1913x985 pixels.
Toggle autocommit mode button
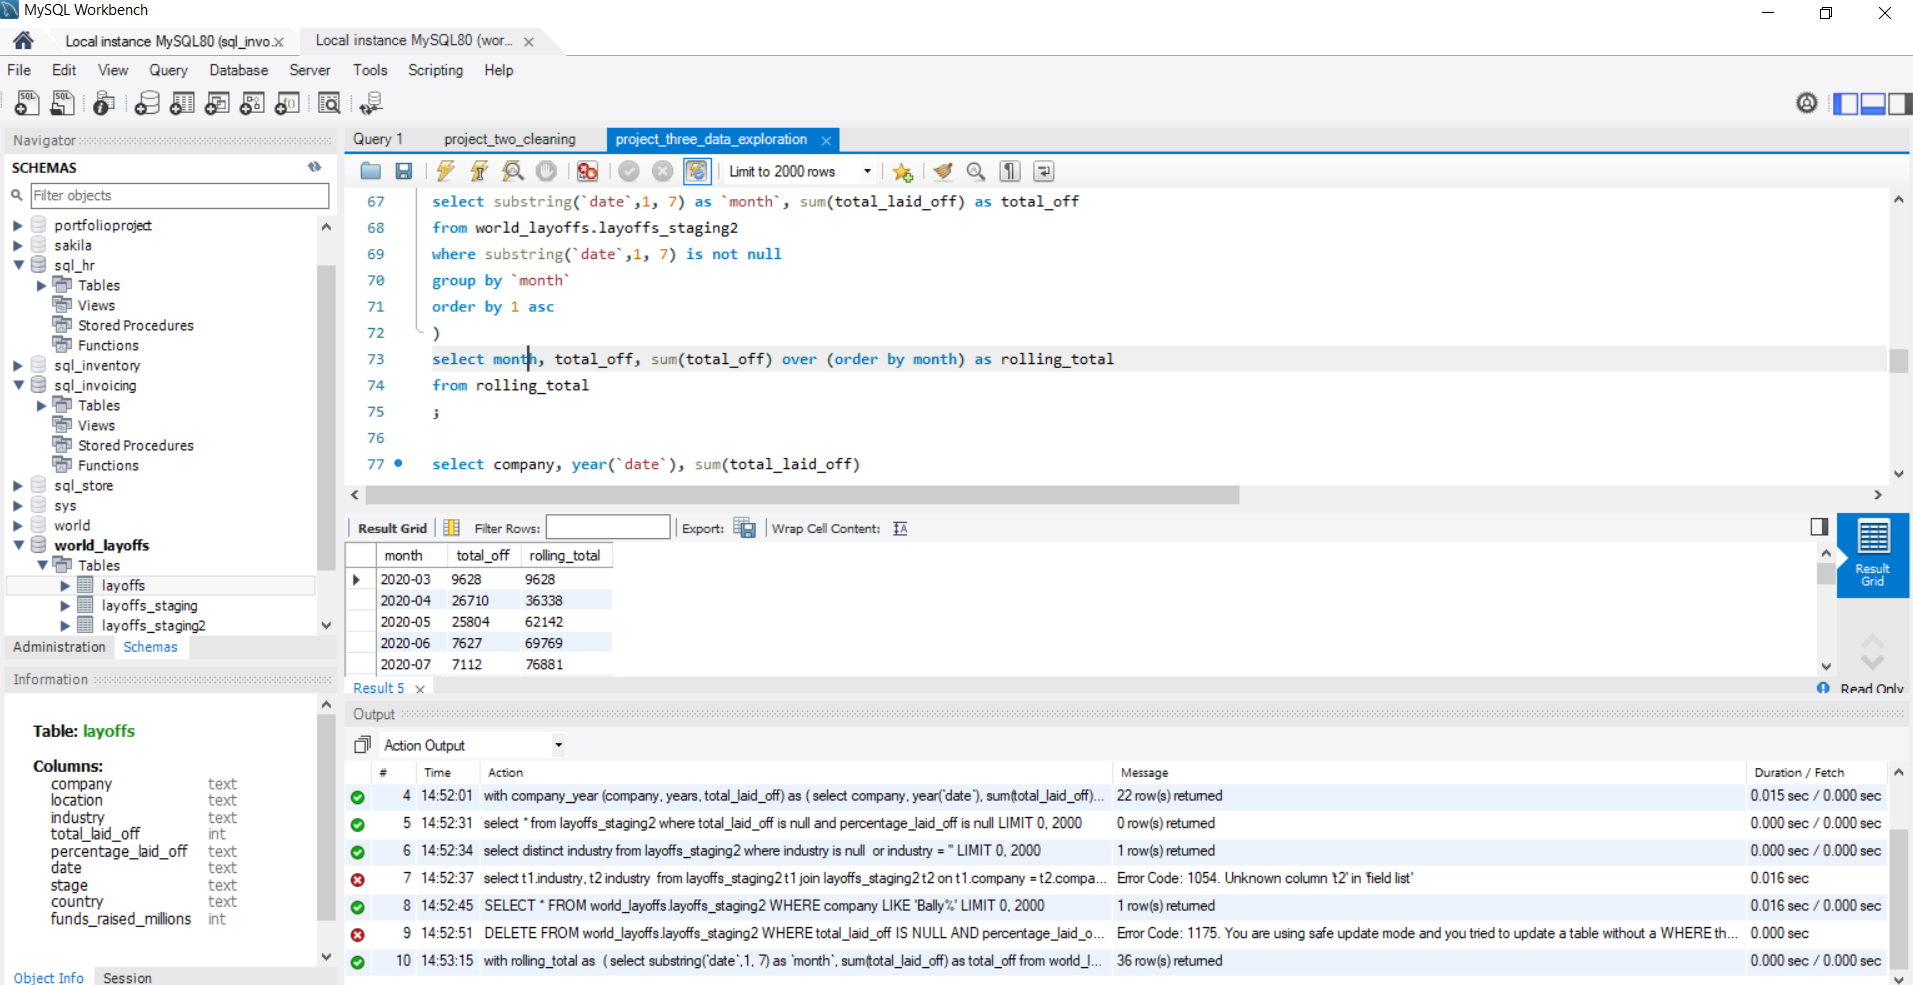pos(697,171)
